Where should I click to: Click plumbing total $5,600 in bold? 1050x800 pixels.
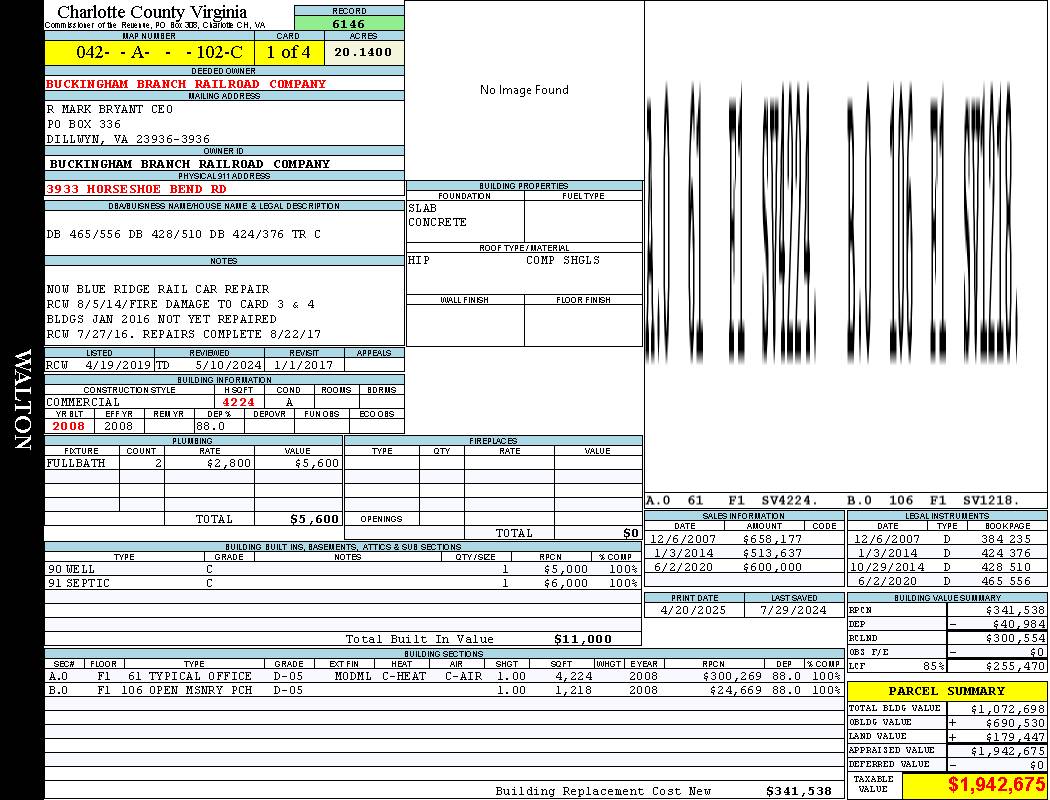tap(314, 519)
